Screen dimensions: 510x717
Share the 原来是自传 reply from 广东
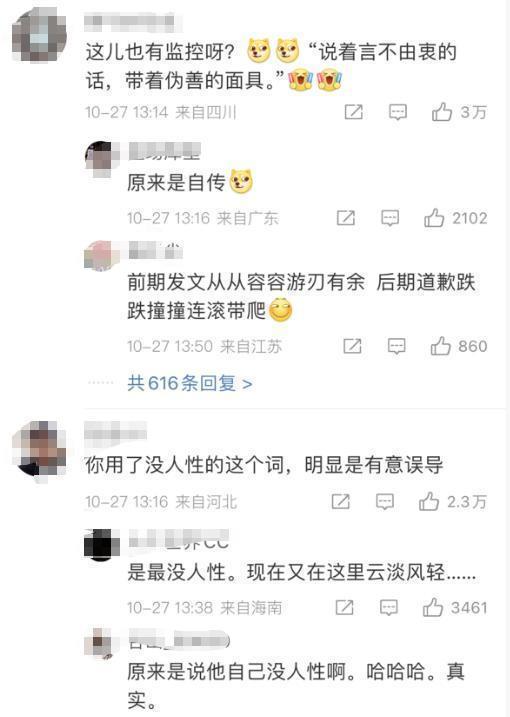coord(346,218)
